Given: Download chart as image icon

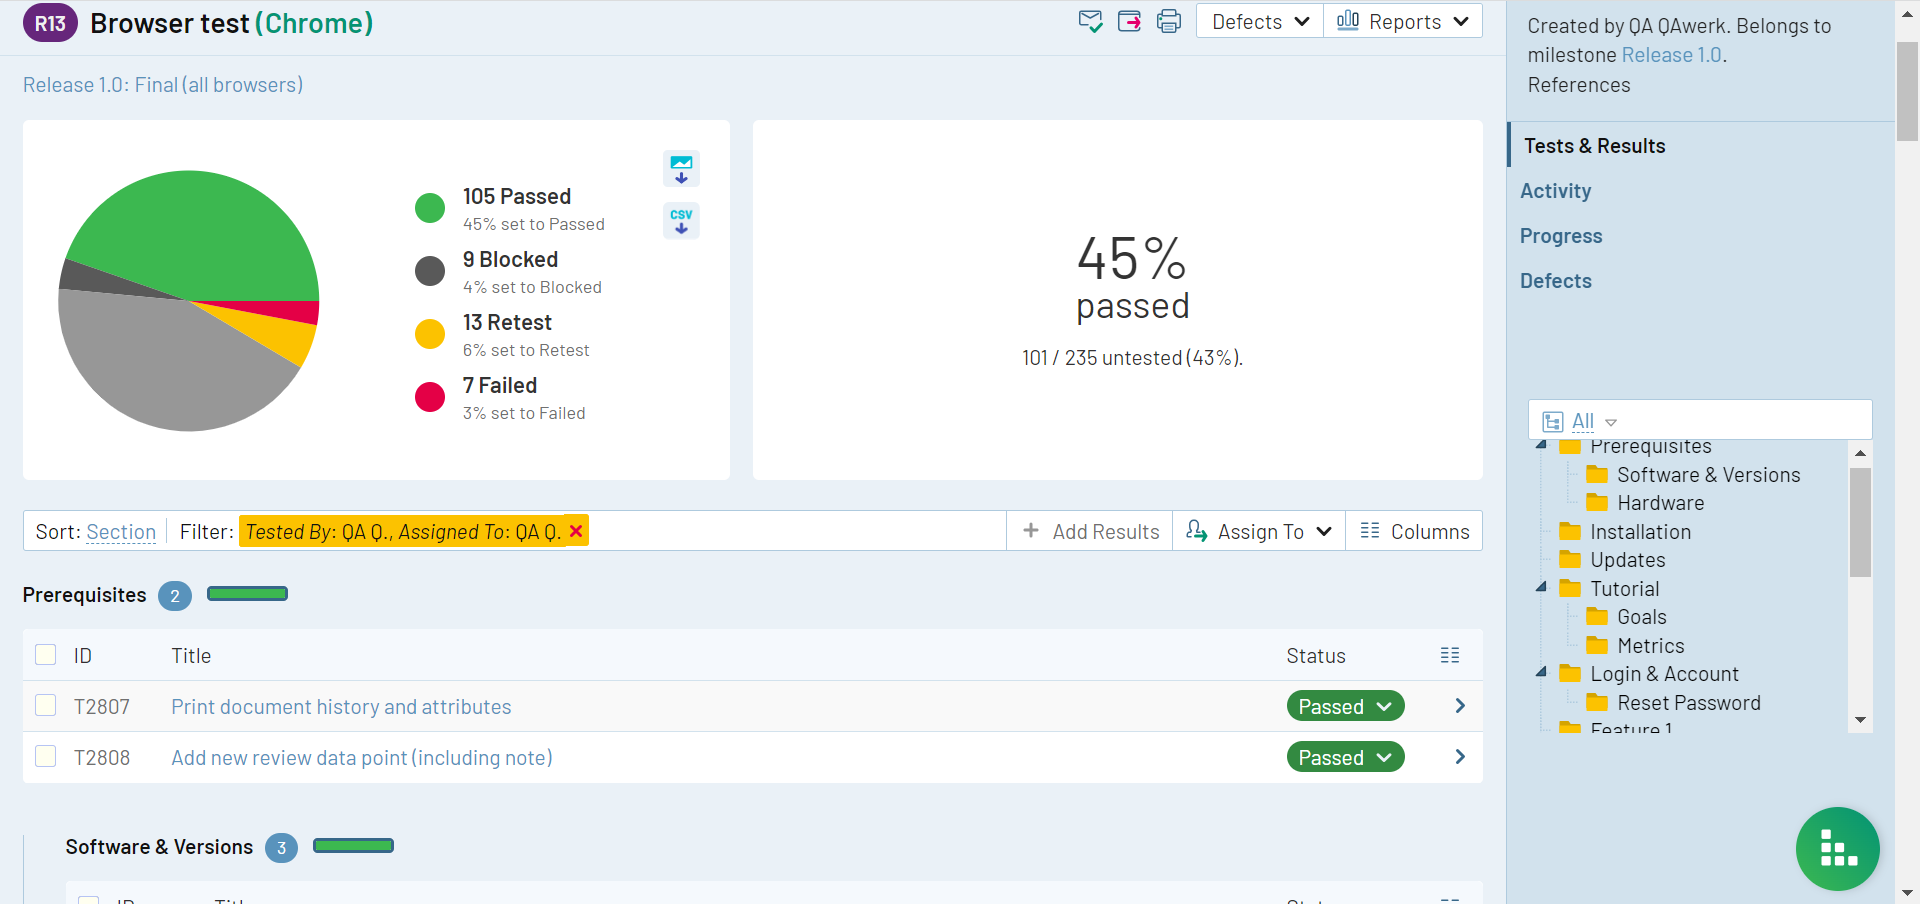Looking at the screenshot, I should [x=681, y=169].
